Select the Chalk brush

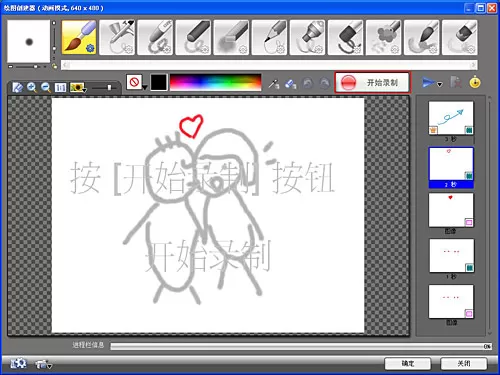click(231, 37)
